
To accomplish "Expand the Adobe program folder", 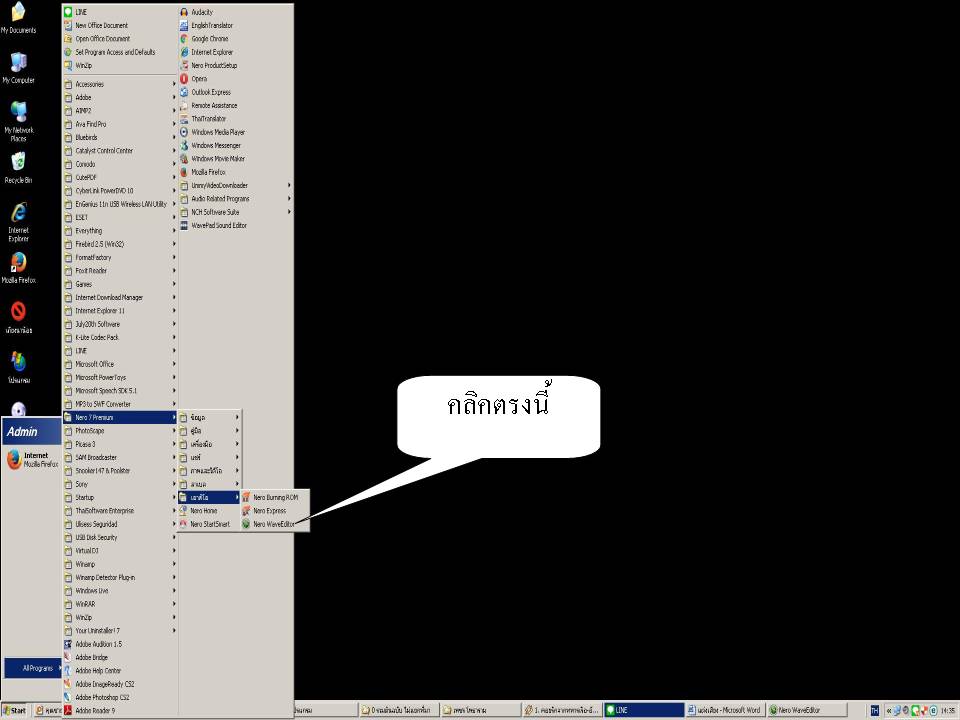I will tap(120, 98).
